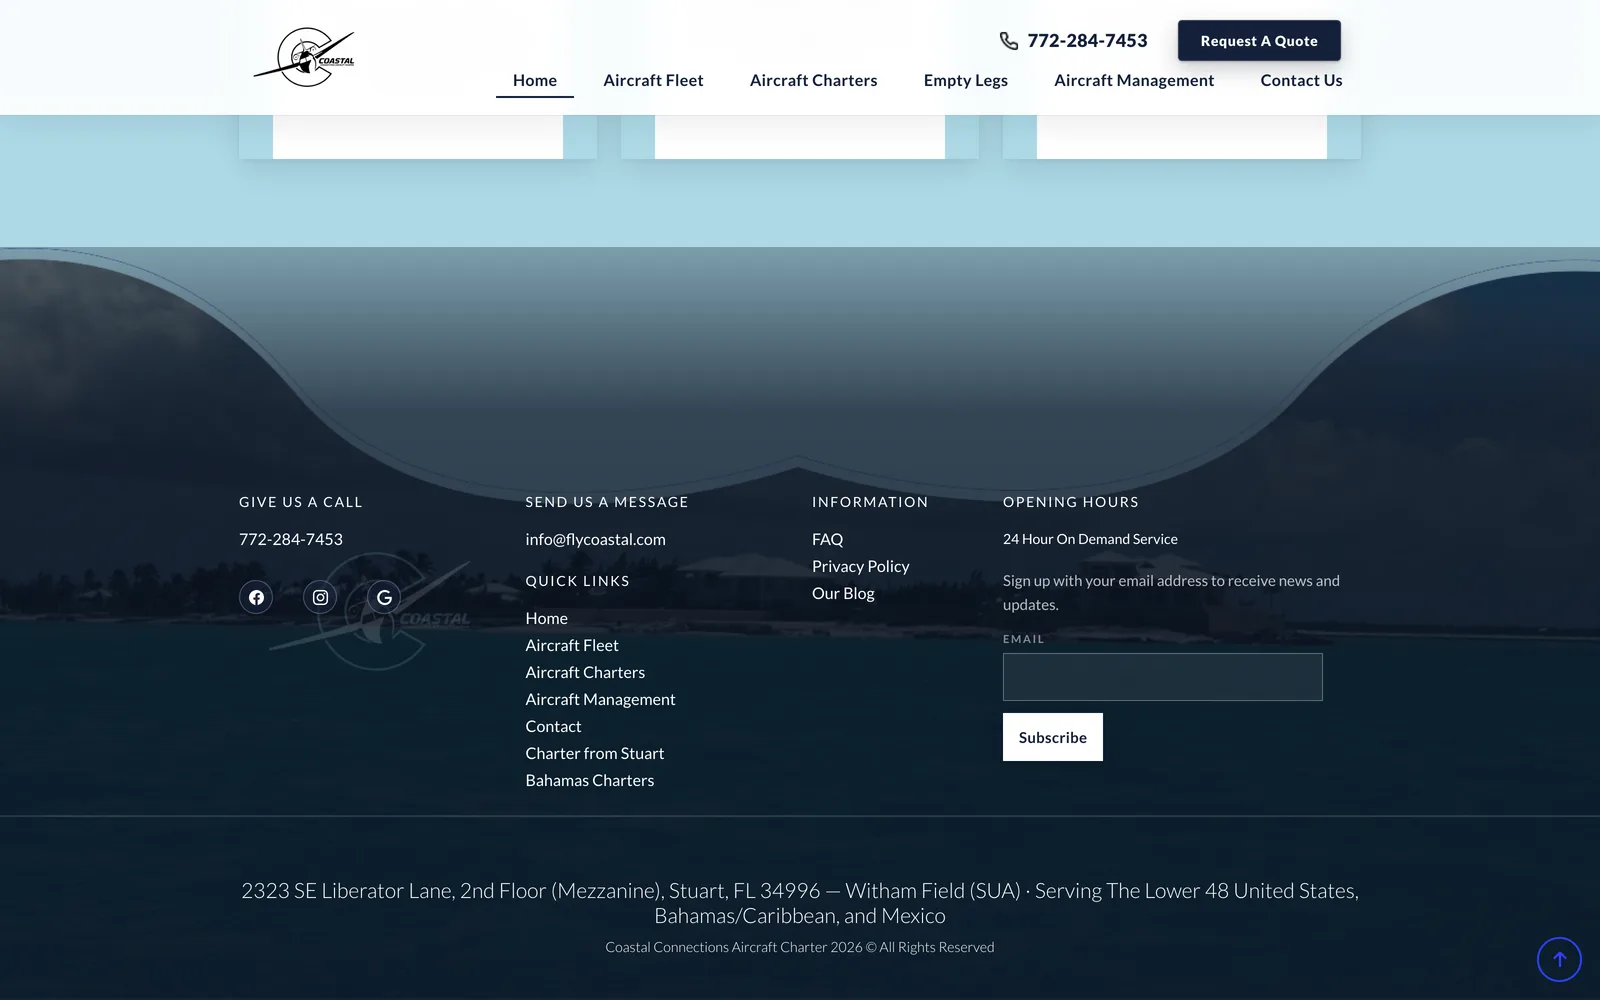1600x1000 pixels.
Task: Click Home in footer Quick Links
Action: pyautogui.click(x=546, y=618)
